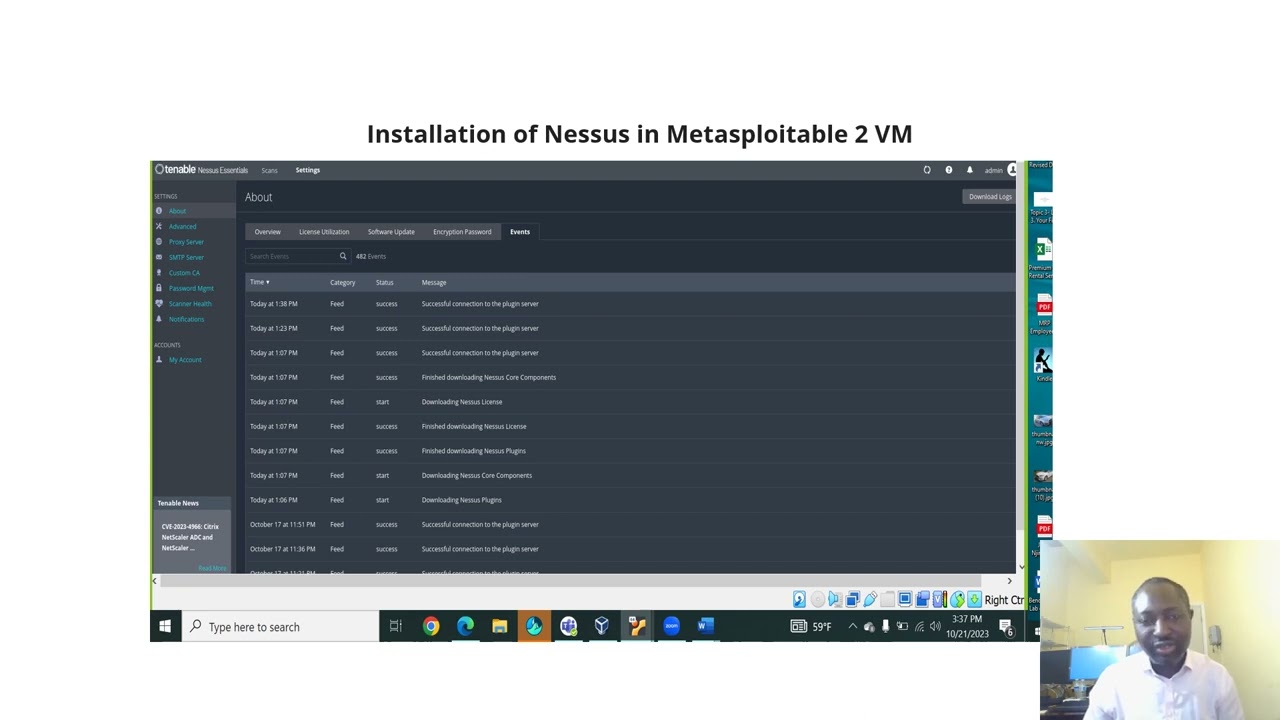Click the admin username in header
Image resolution: width=1280 pixels, height=720 pixels.
tap(993, 170)
